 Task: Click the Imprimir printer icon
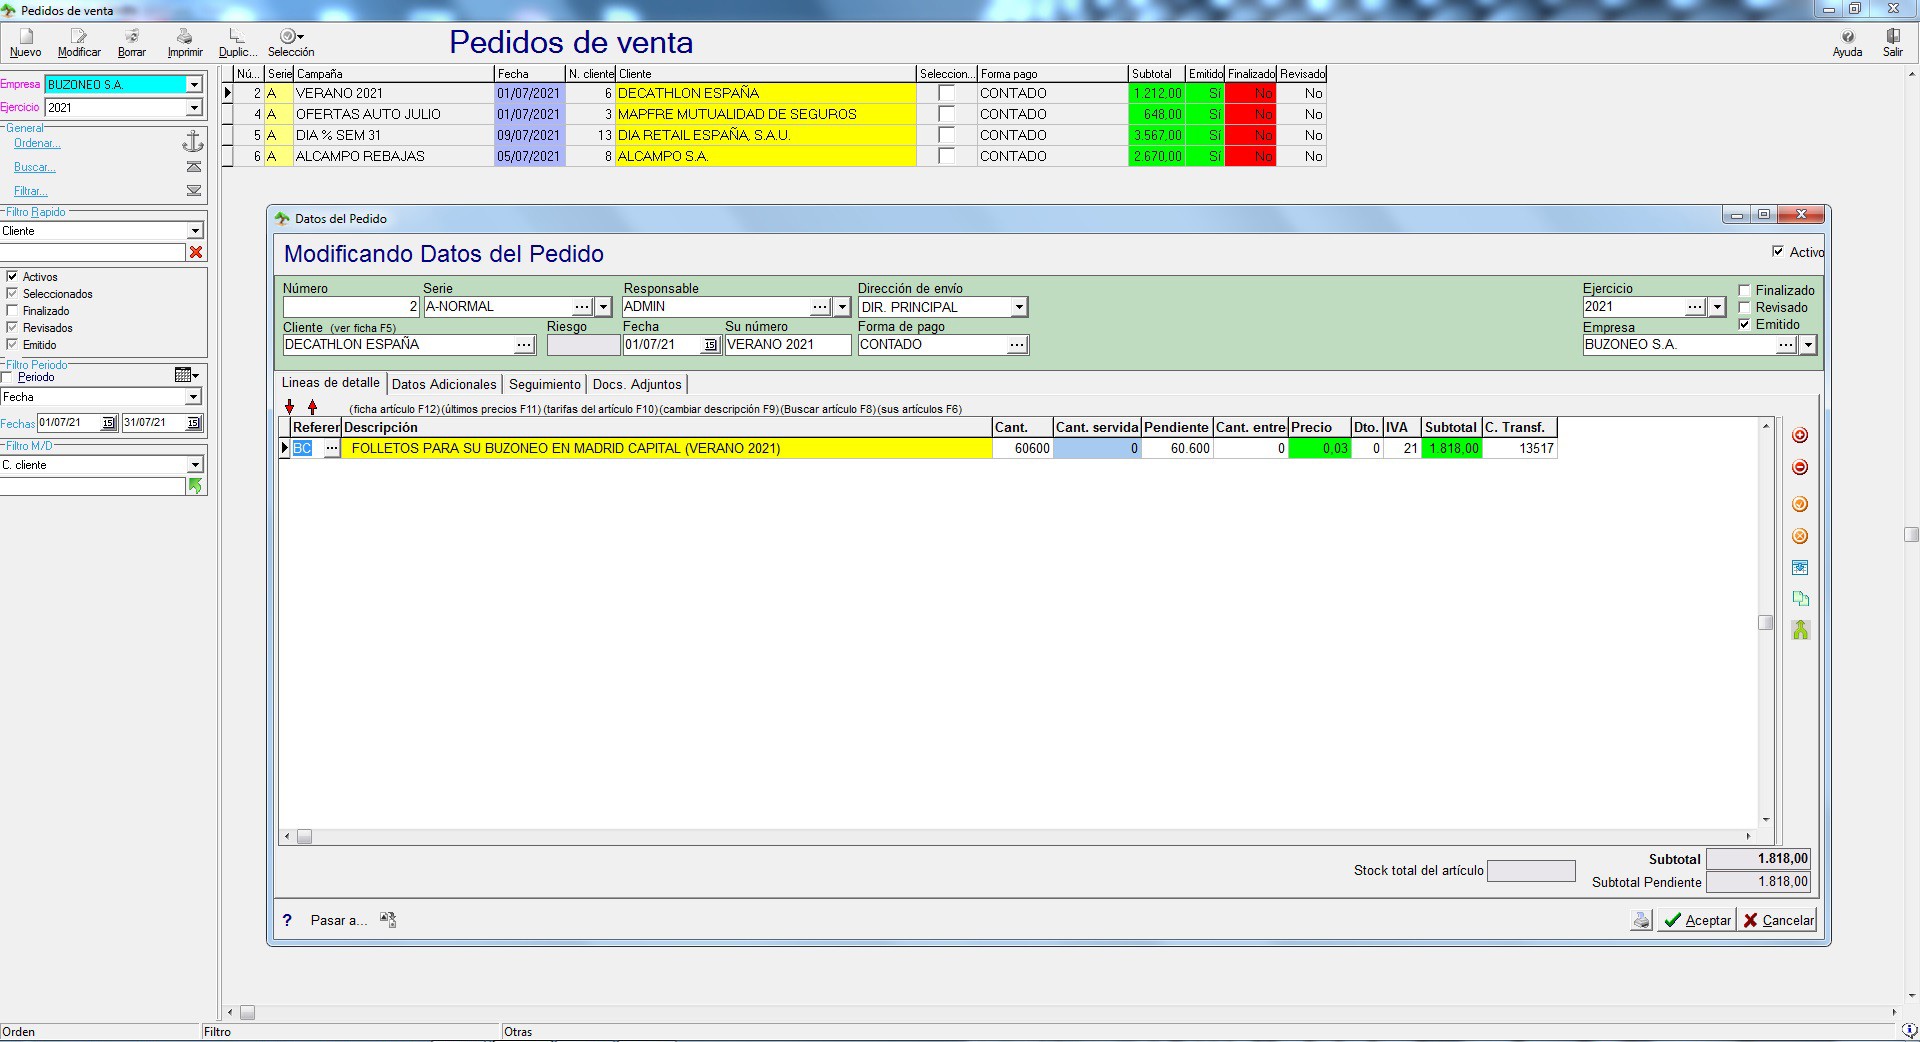[x=185, y=36]
